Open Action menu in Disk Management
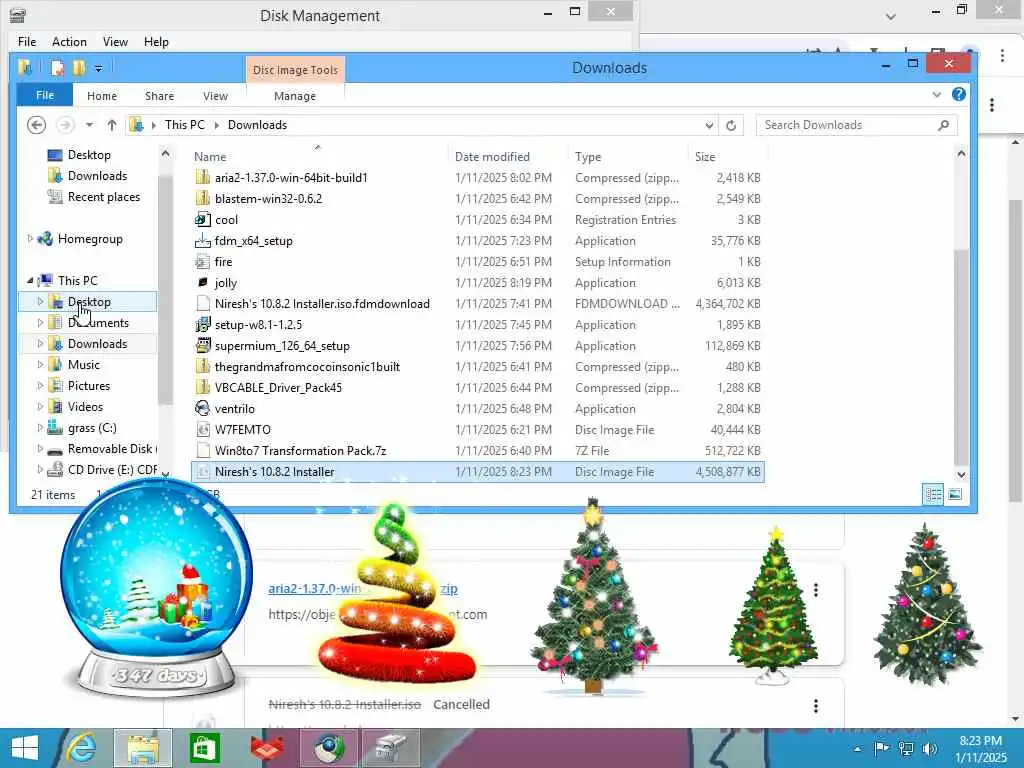Screen dimensions: 1024x768 coord(69,42)
